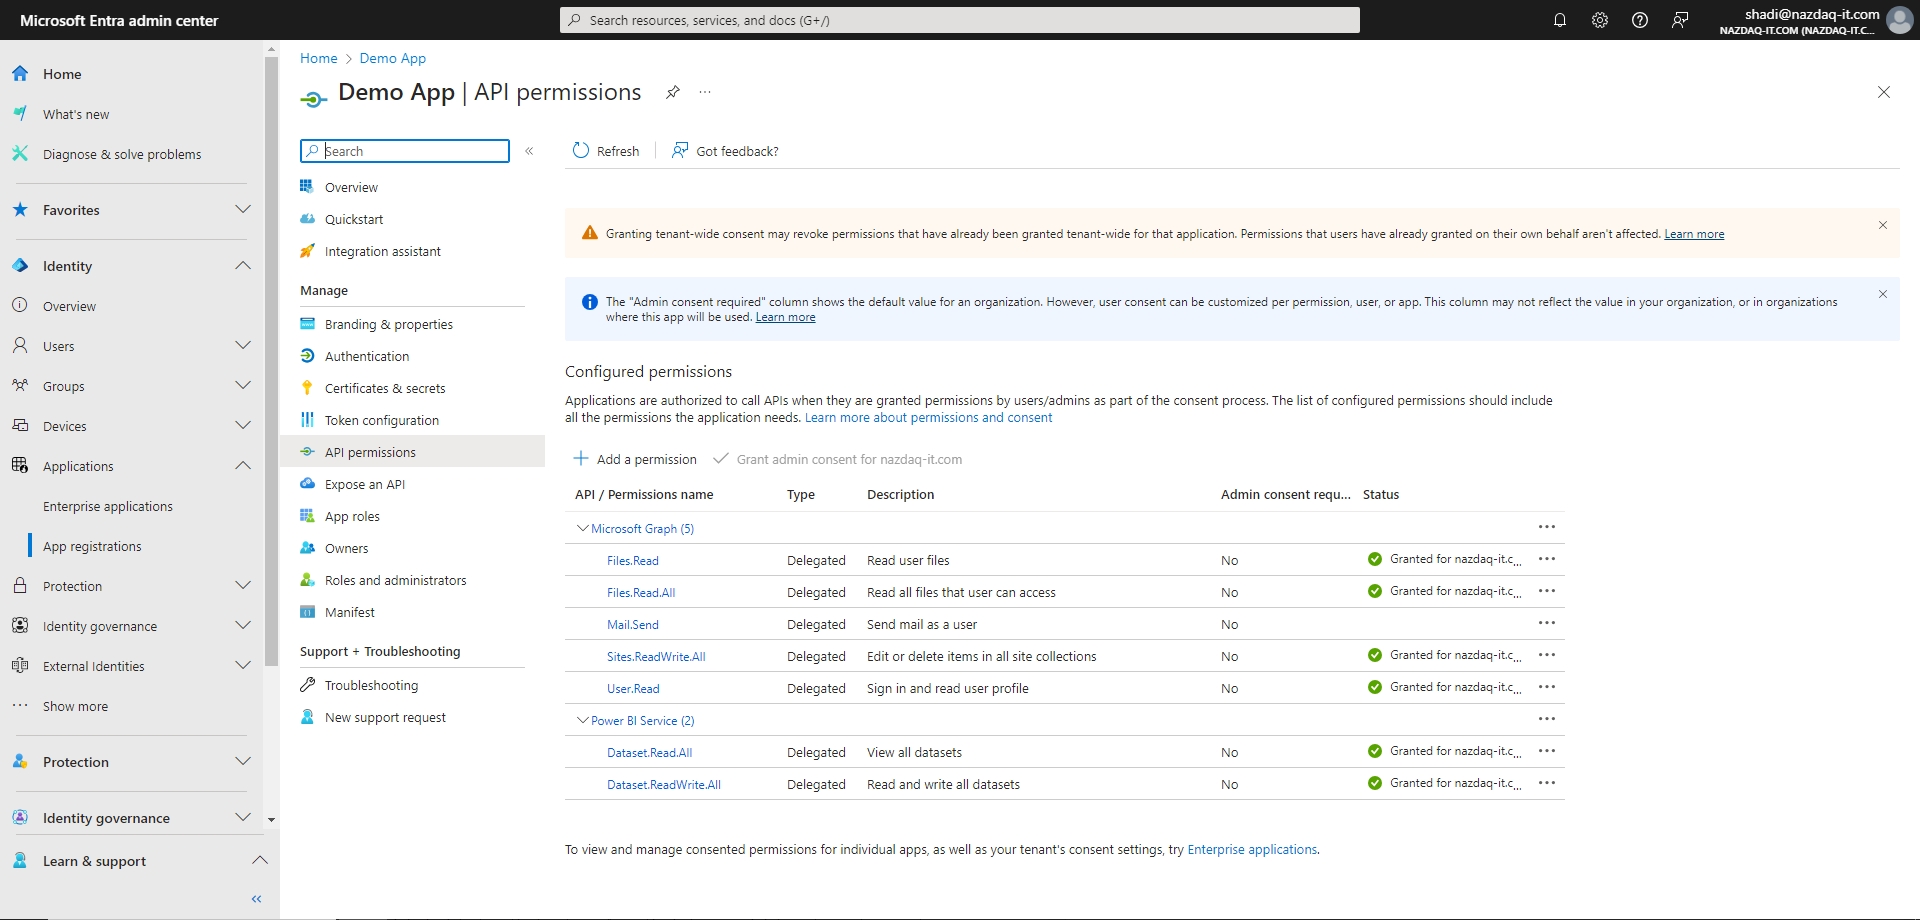Collapse the Microsoft Graph permissions group
The width and height of the screenshot is (1920, 920).
[582, 528]
